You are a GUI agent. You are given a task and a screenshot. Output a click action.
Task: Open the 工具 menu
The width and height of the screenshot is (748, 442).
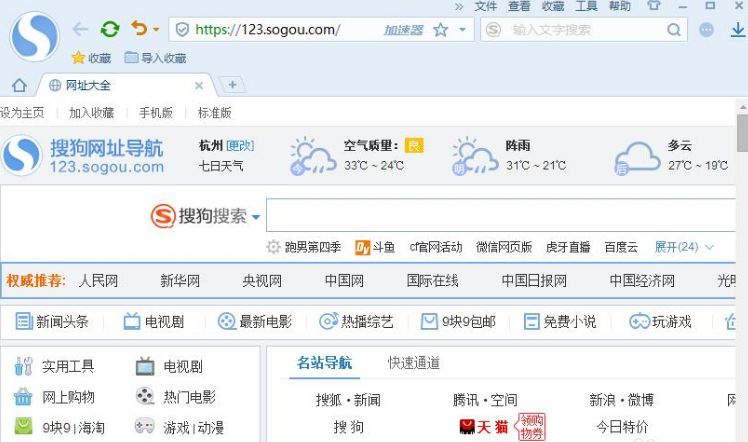point(586,6)
